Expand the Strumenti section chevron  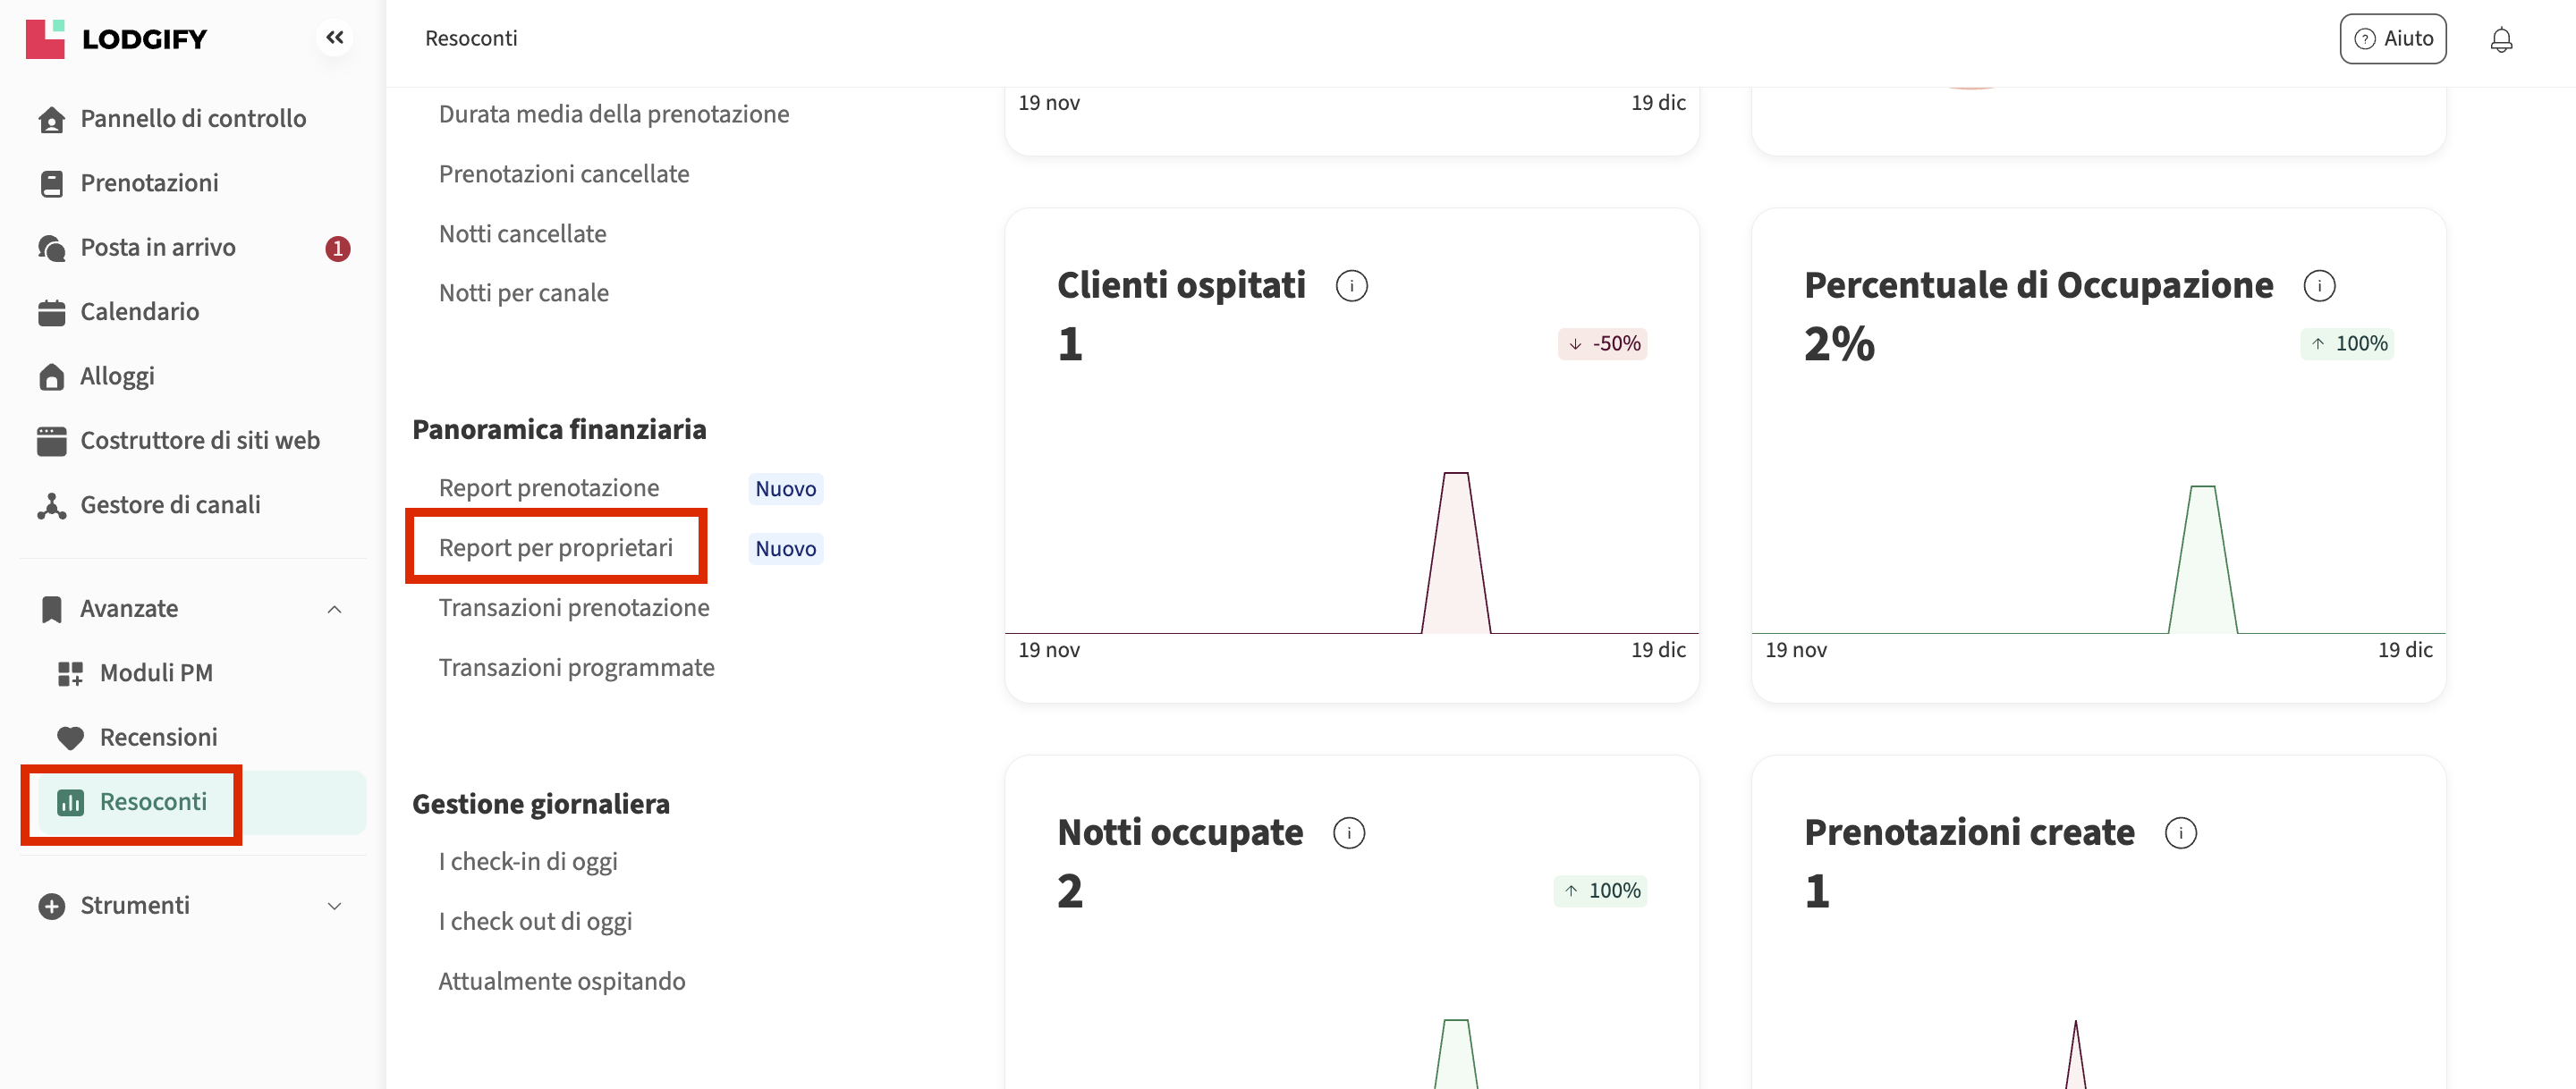pos(335,906)
